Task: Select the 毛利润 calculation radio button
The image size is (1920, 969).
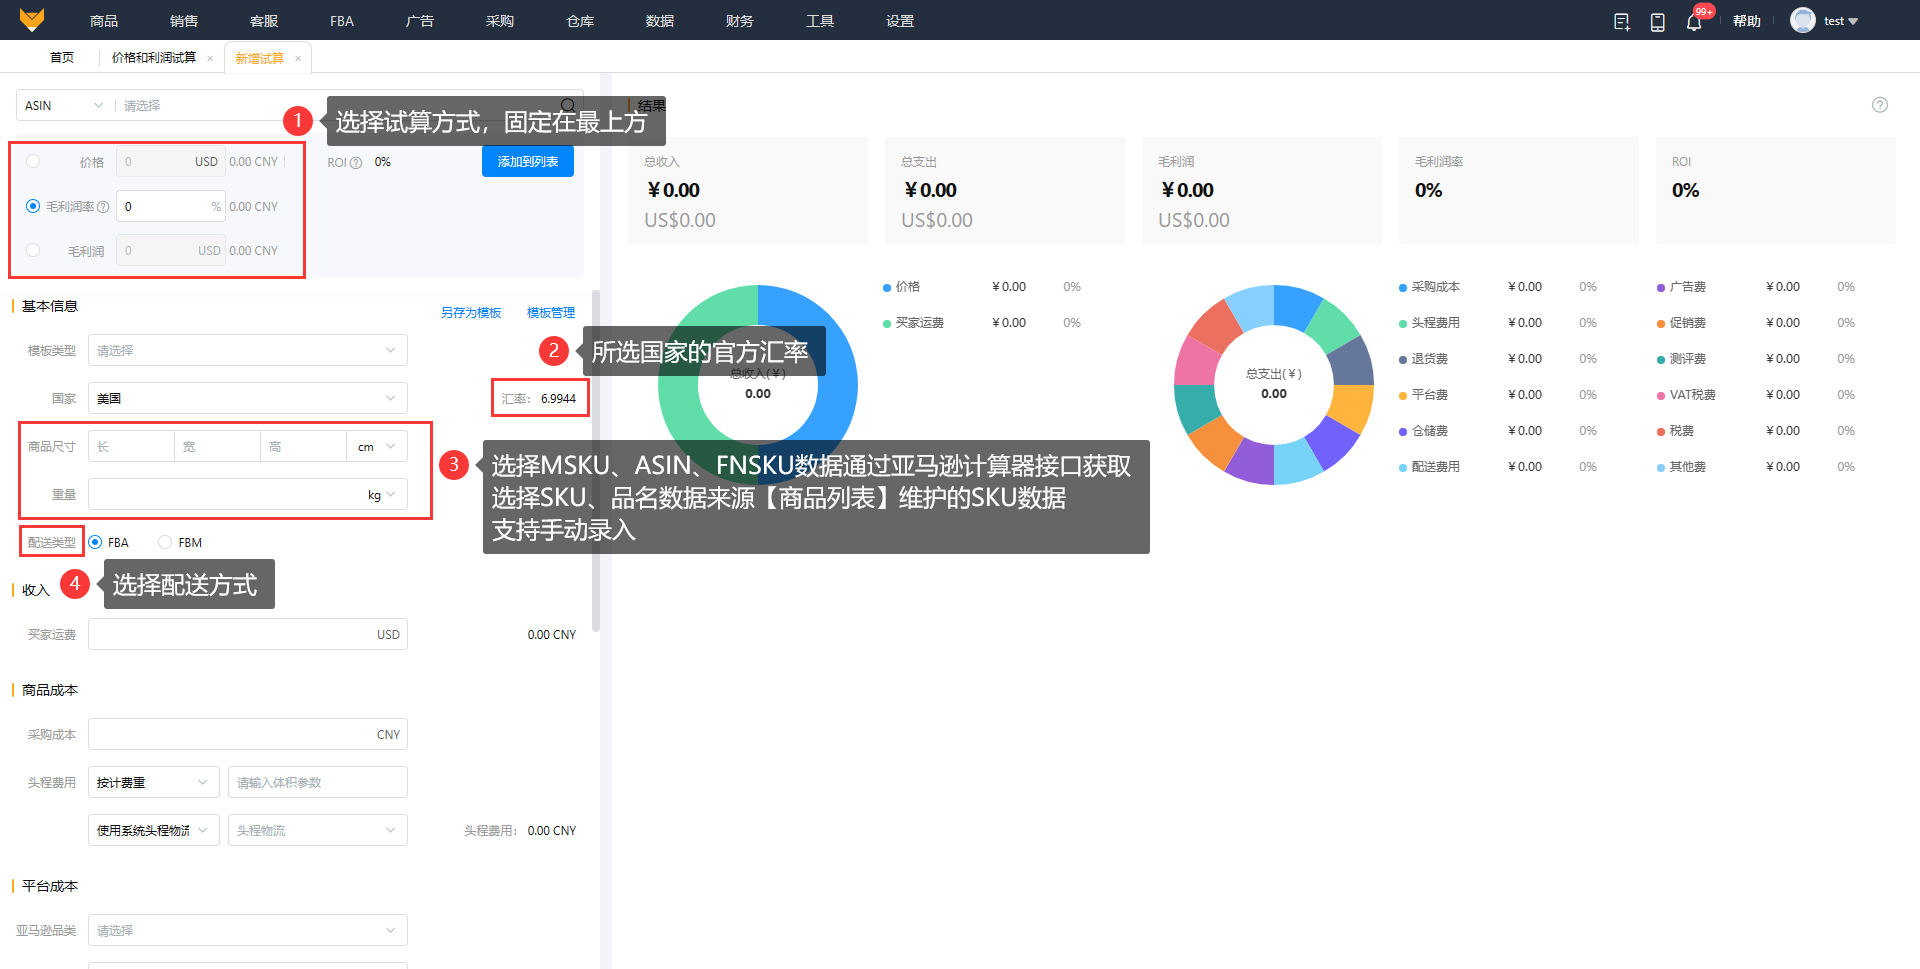Action: [x=33, y=250]
